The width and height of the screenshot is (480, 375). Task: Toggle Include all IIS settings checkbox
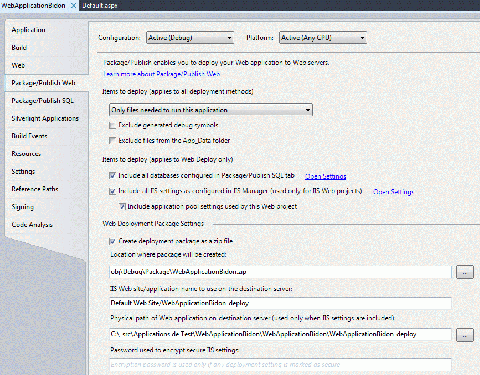(x=113, y=191)
